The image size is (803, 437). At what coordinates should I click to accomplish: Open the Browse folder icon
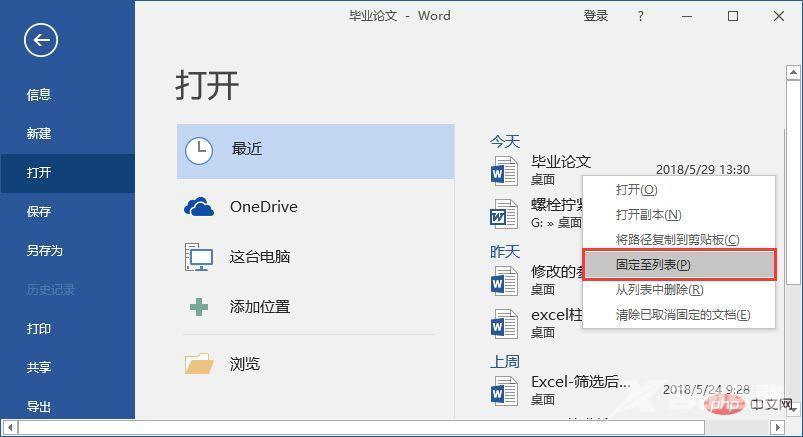click(x=199, y=364)
